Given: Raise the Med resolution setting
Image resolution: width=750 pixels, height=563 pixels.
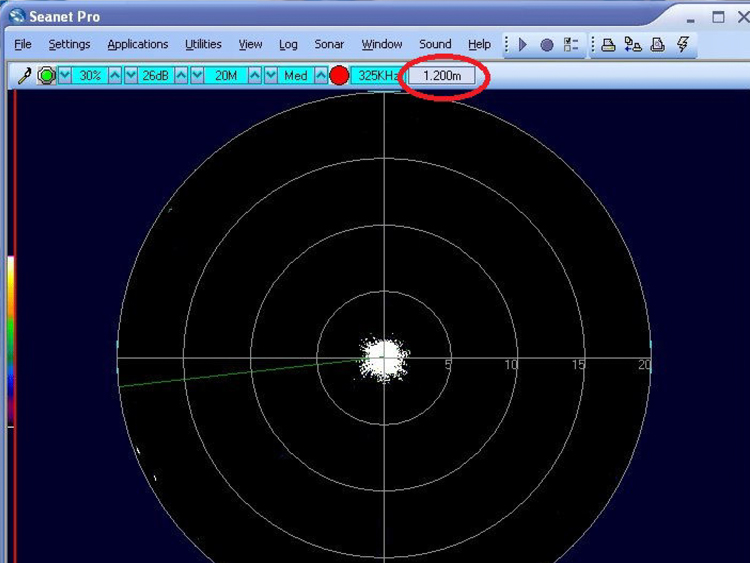Looking at the screenshot, I should (x=321, y=76).
